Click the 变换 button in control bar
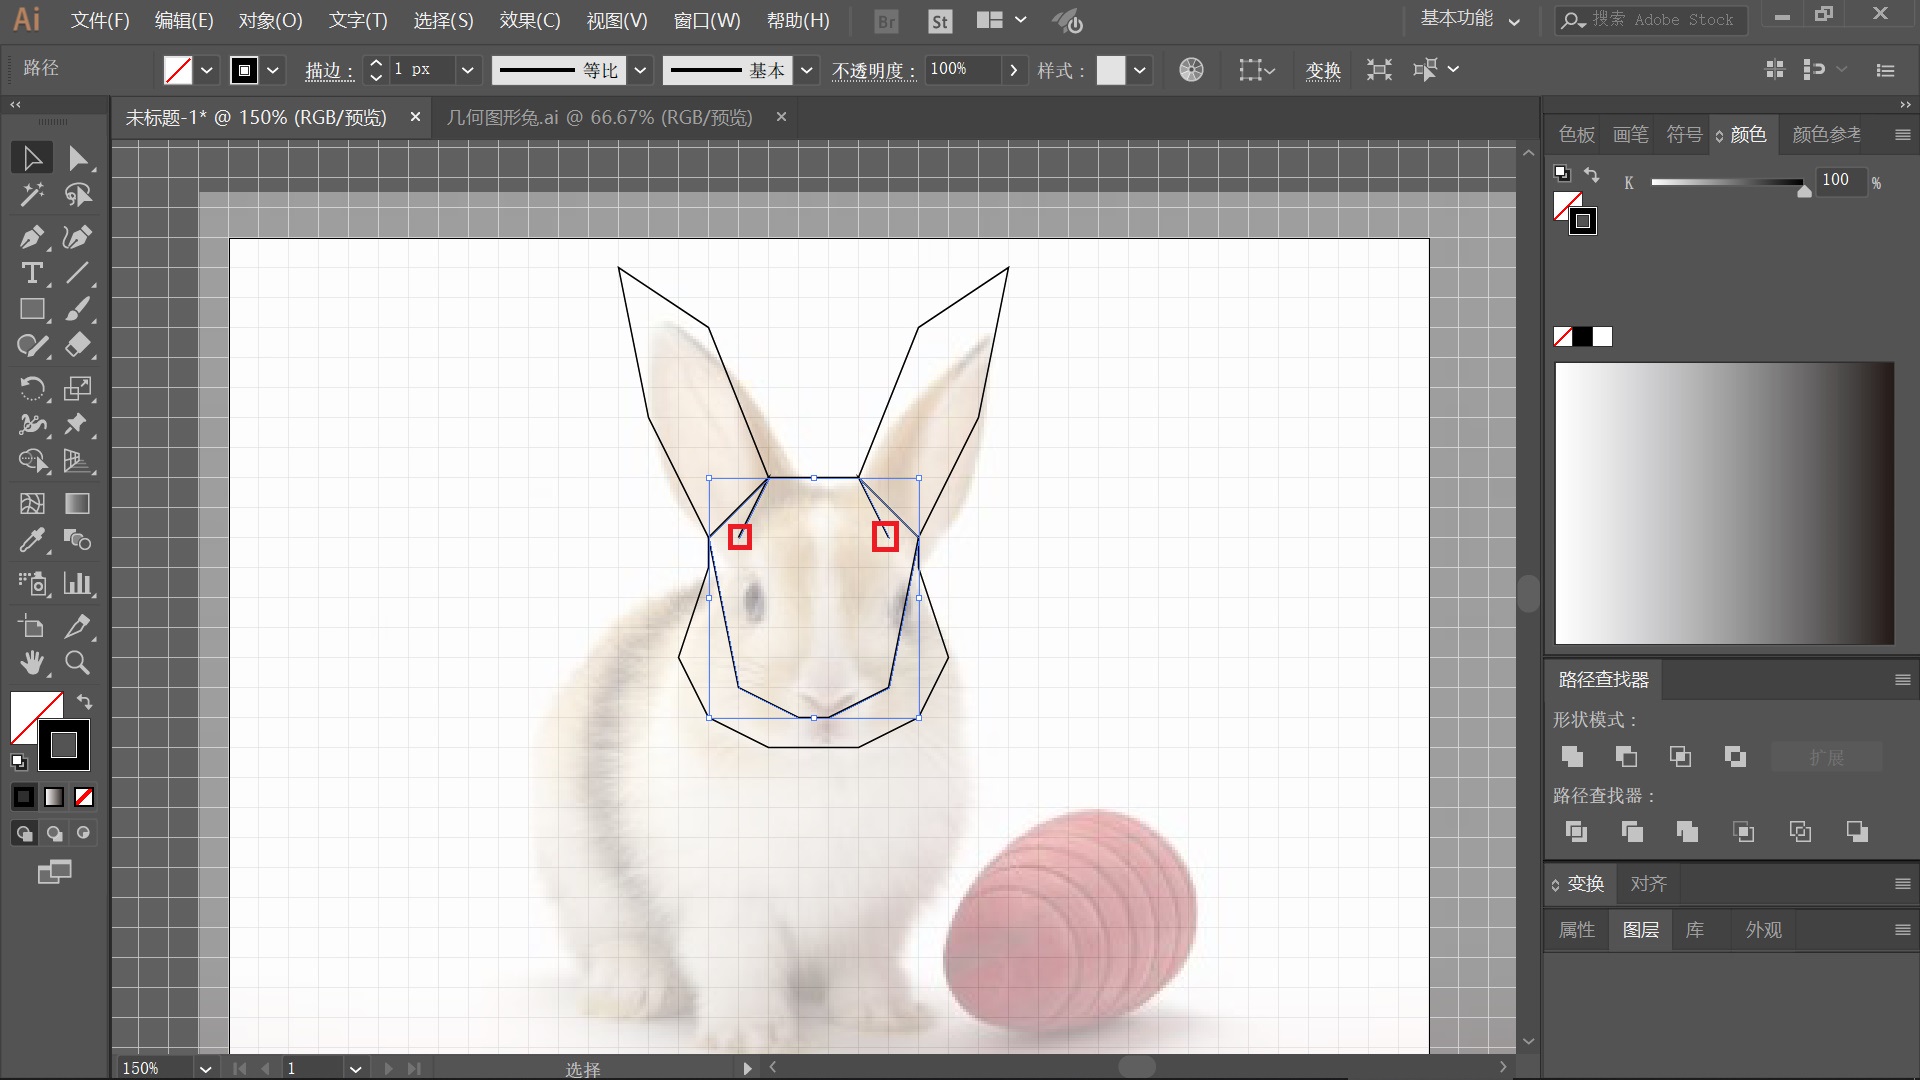The image size is (1920, 1080). (1323, 70)
